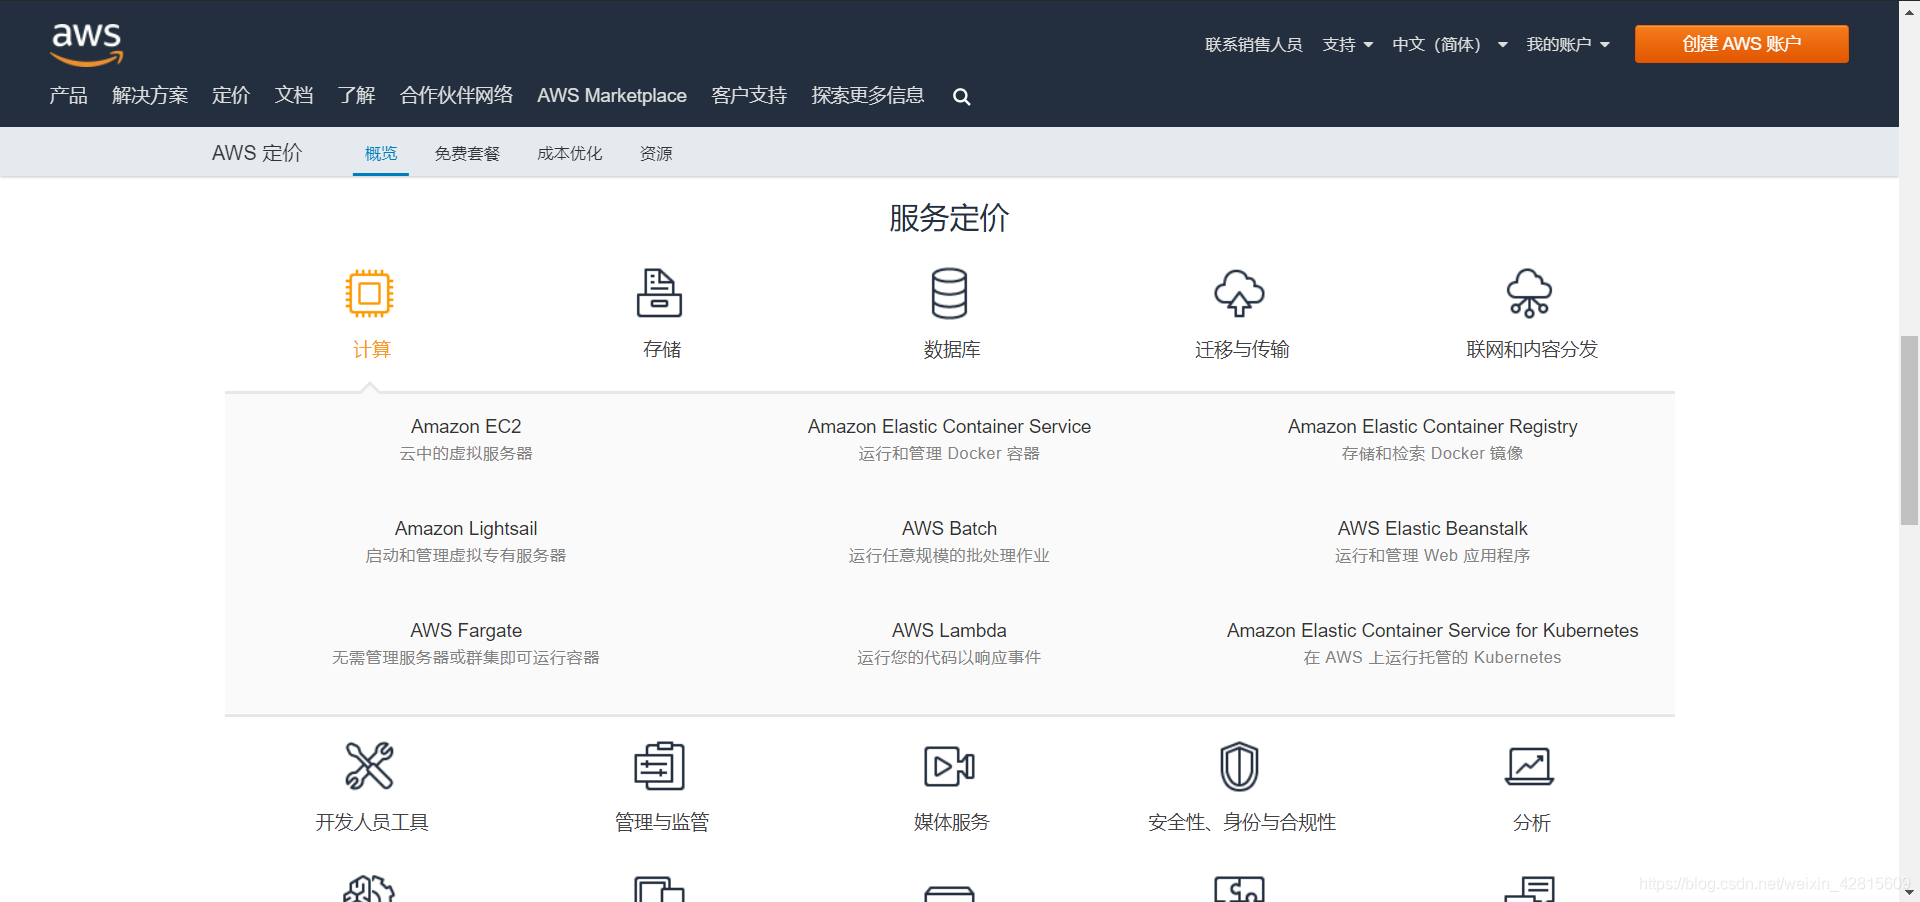Click the 媒体服务 category label

click(952, 822)
